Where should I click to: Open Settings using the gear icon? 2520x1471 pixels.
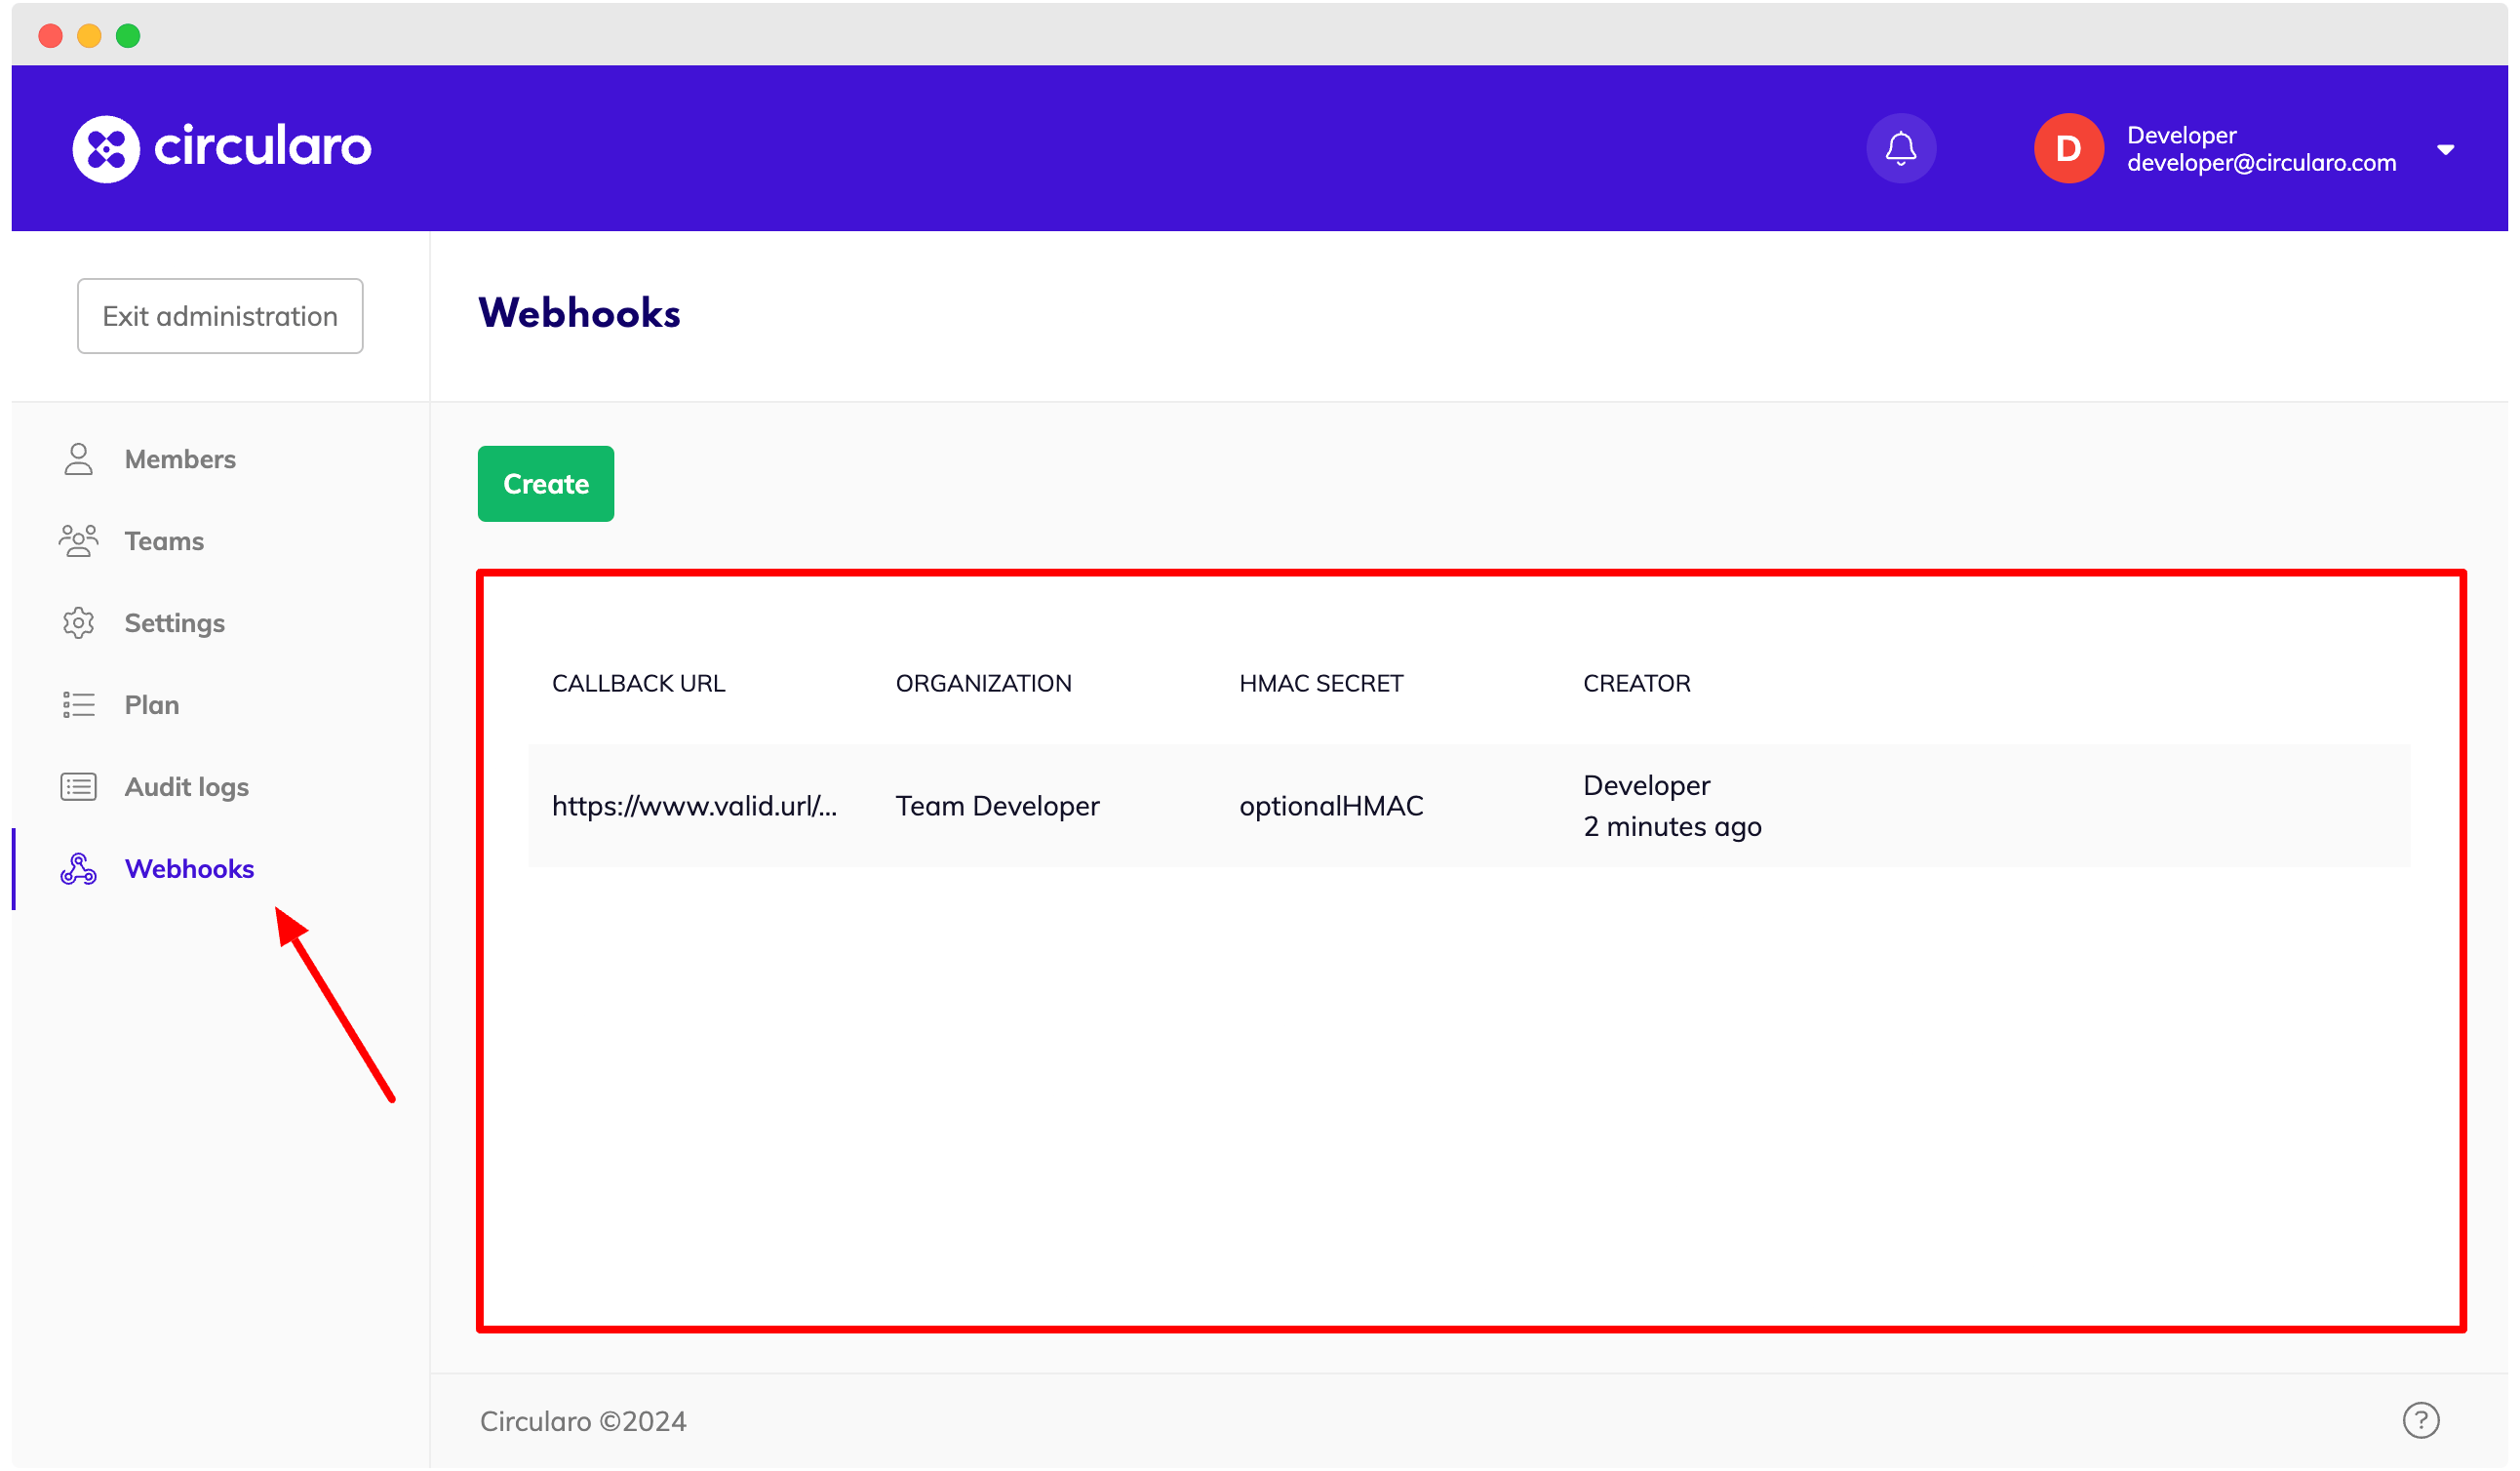pyautogui.click(x=78, y=622)
